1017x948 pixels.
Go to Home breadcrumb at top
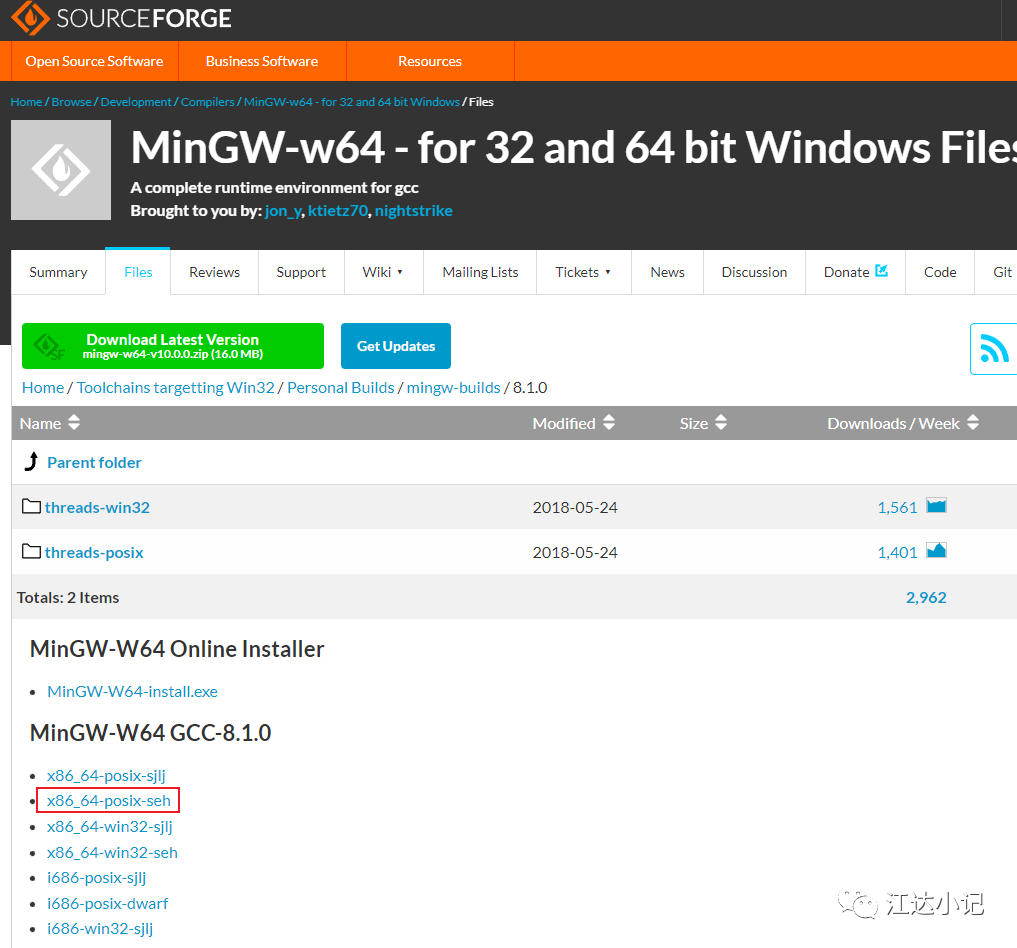coord(26,102)
